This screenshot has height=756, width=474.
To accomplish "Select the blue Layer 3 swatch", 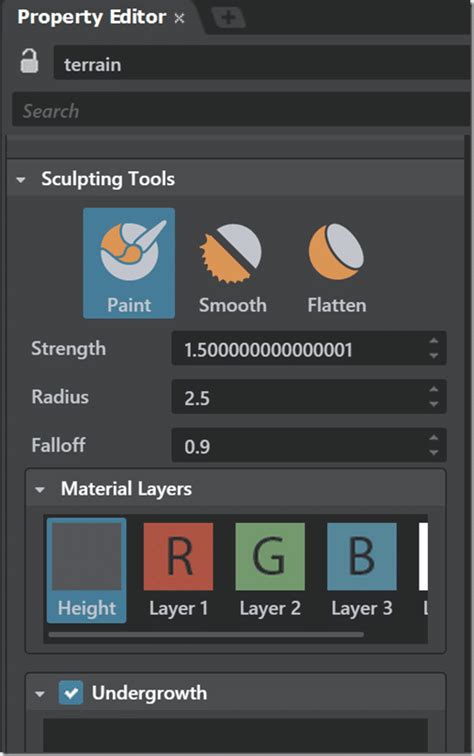I will tap(362, 556).
